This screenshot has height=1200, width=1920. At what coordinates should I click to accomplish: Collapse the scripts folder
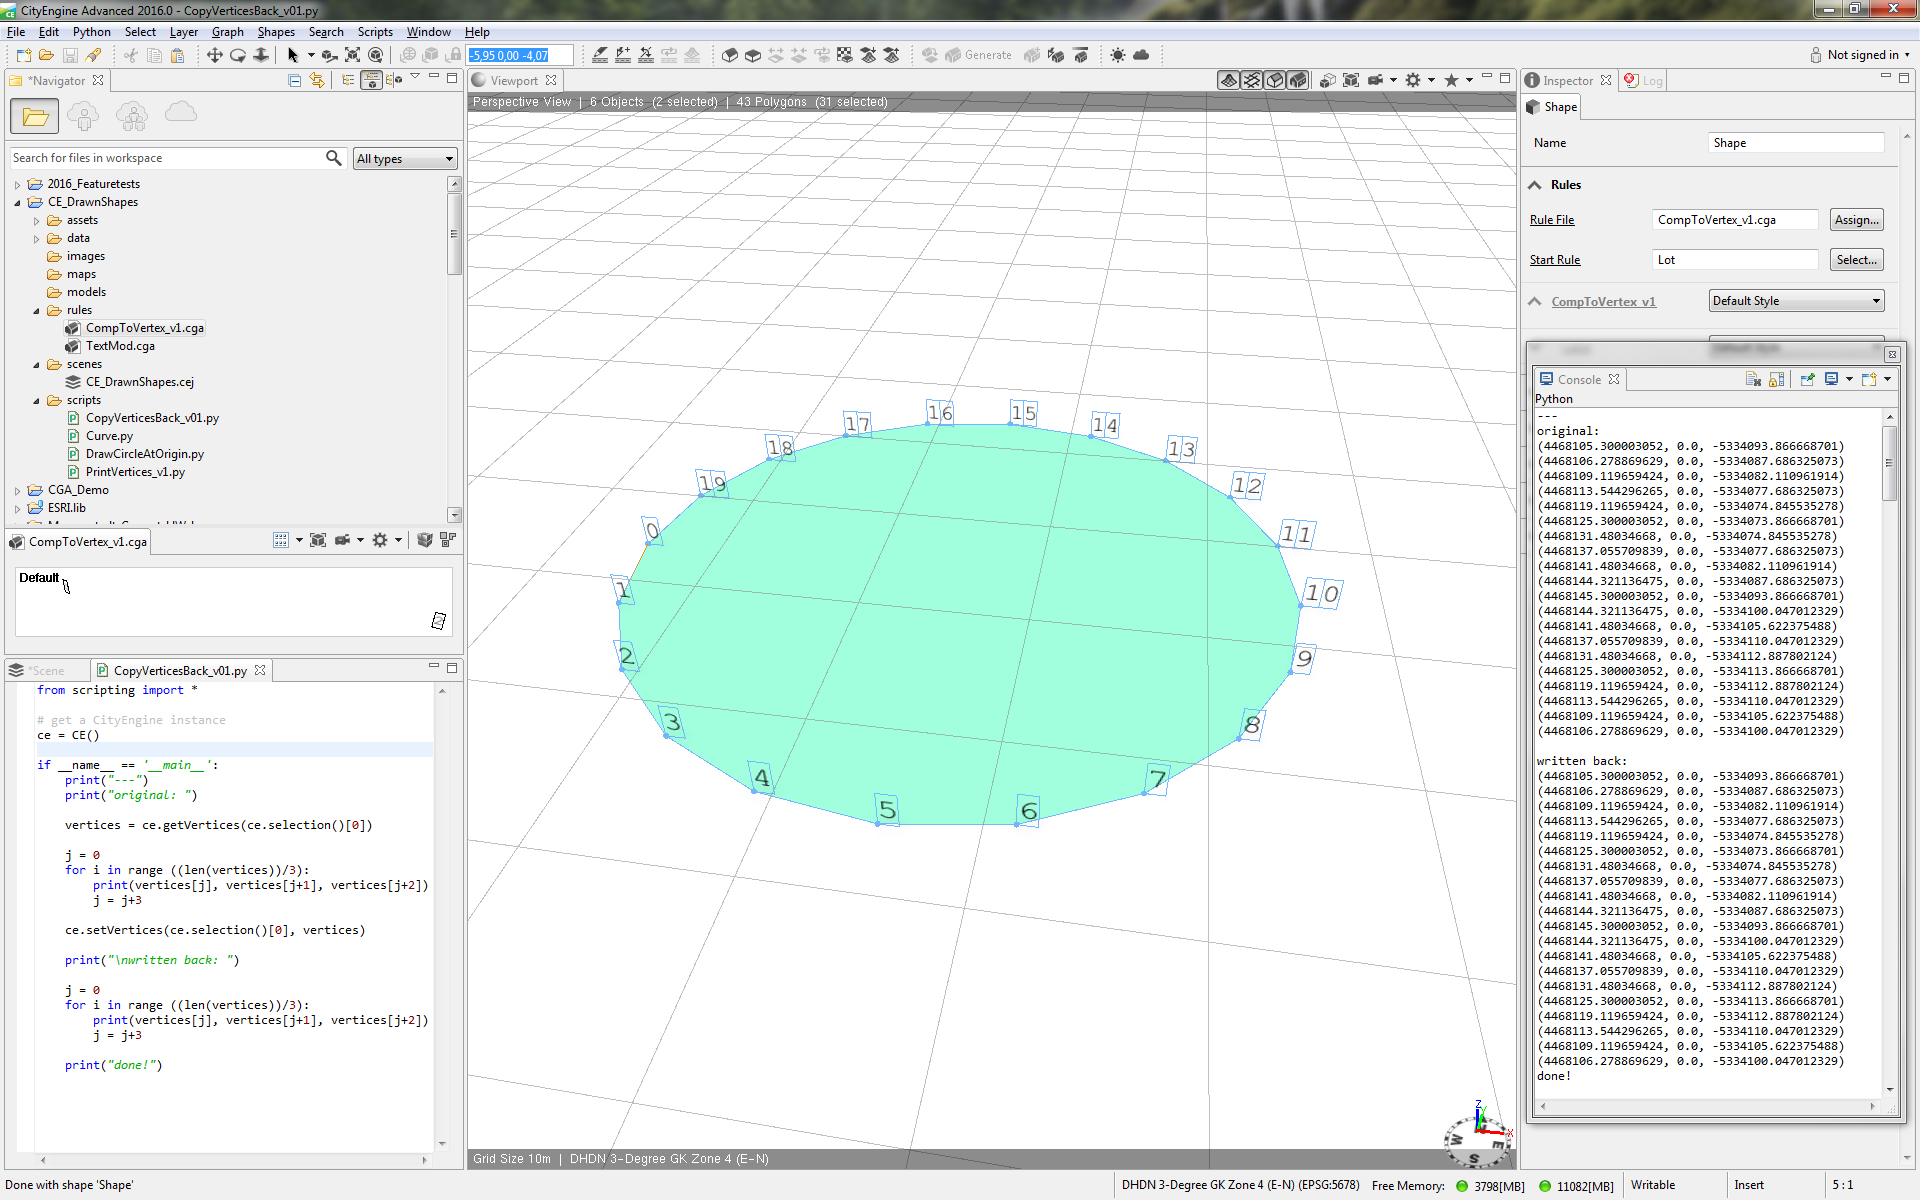[37, 400]
